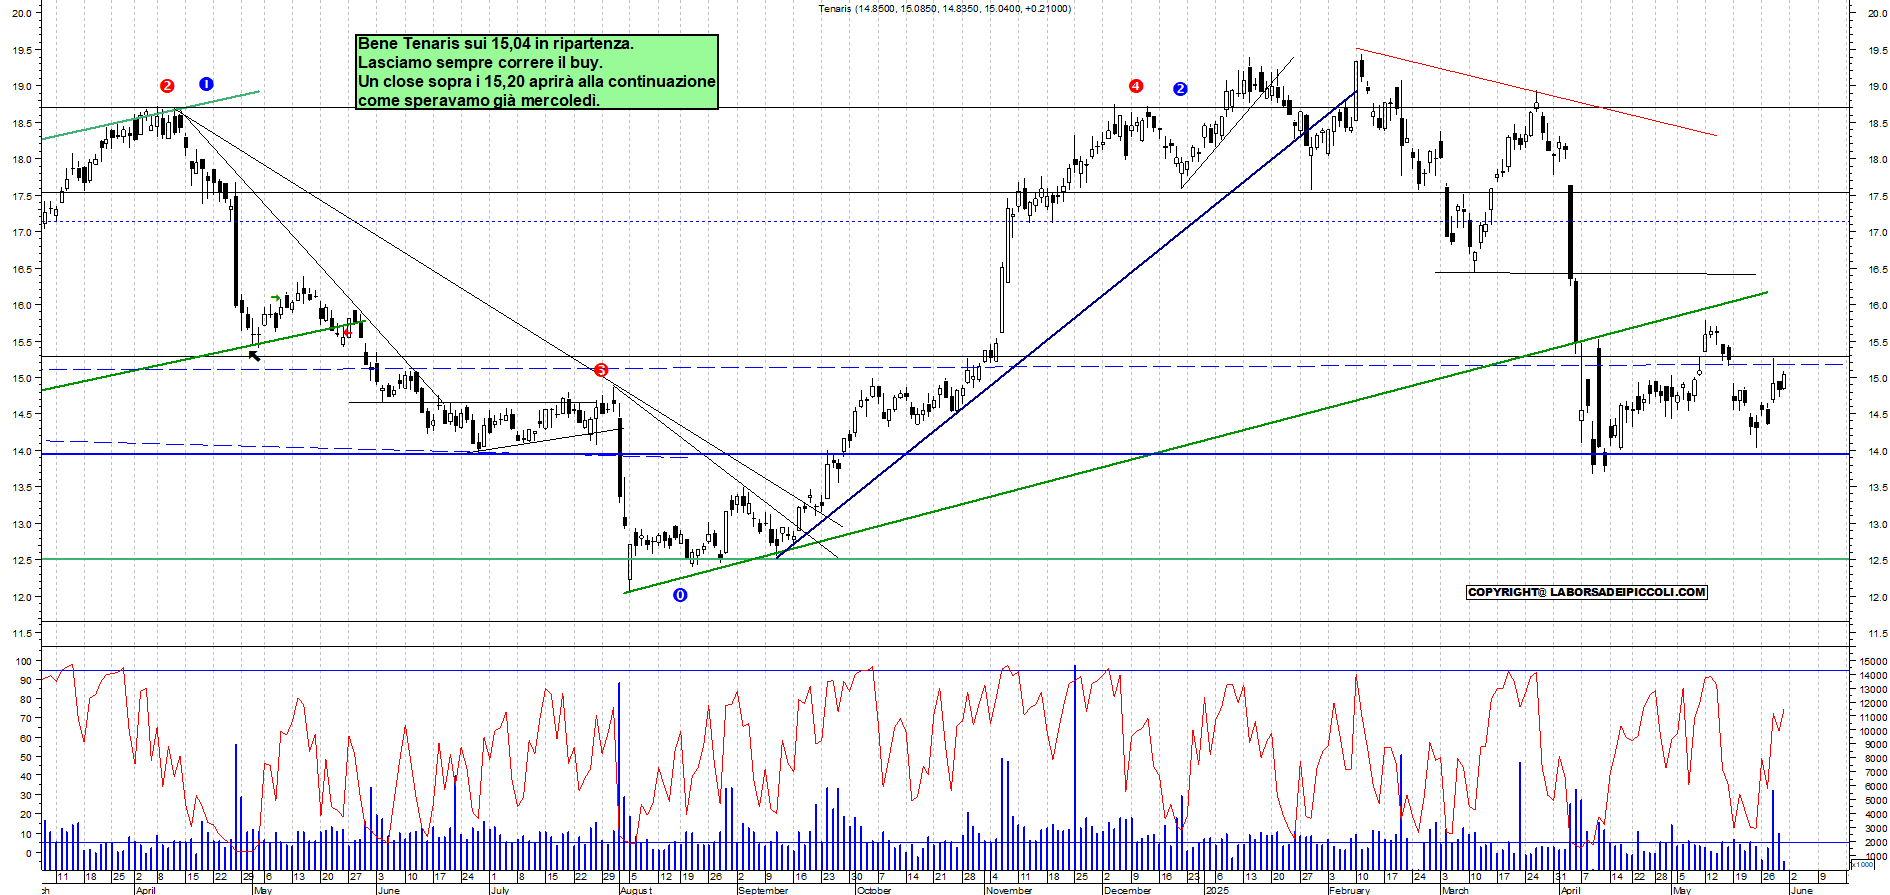Click the 'December' label on the time axis
Image resolution: width=1890 pixels, height=895 pixels.
pyautogui.click(x=1128, y=890)
